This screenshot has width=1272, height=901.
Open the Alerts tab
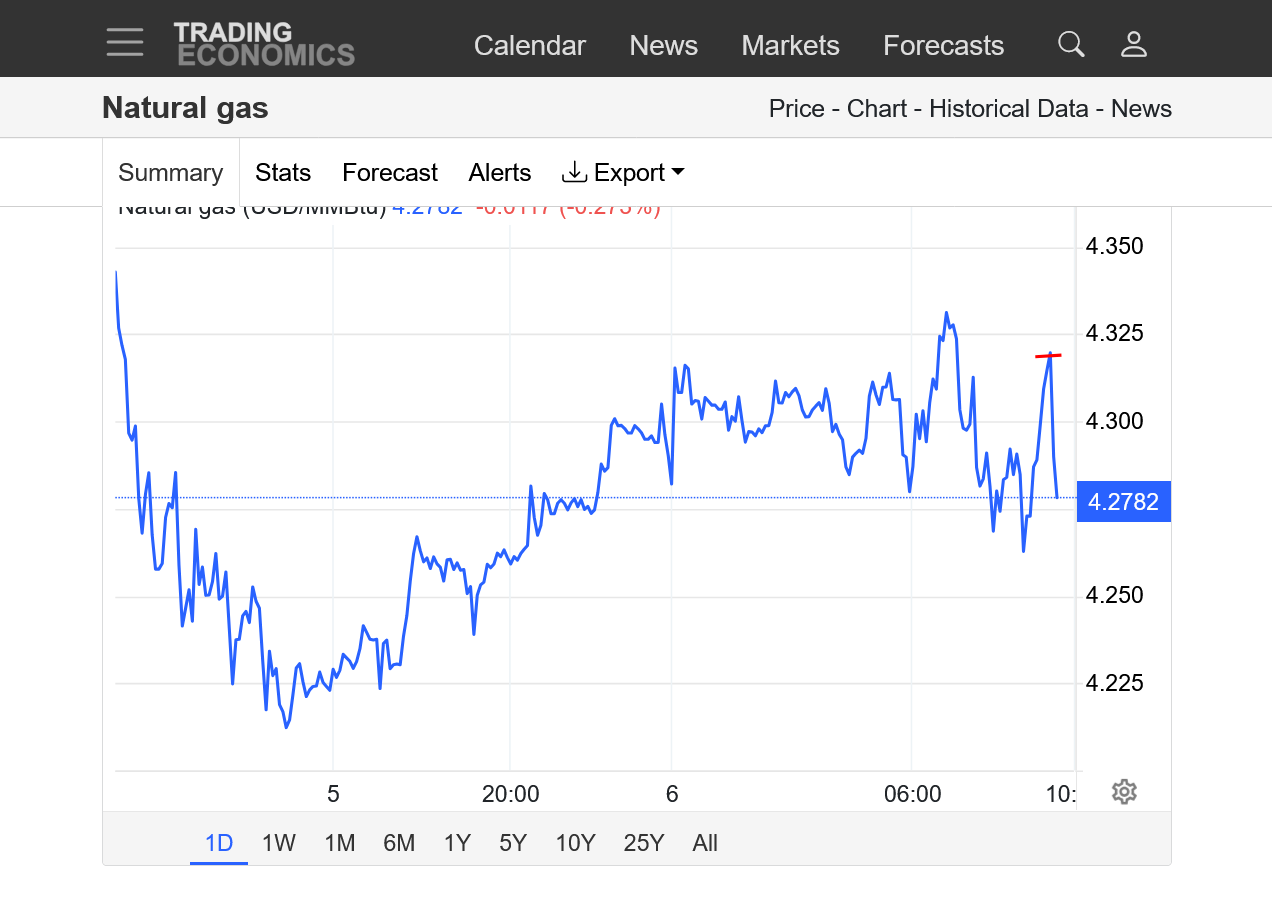(499, 173)
